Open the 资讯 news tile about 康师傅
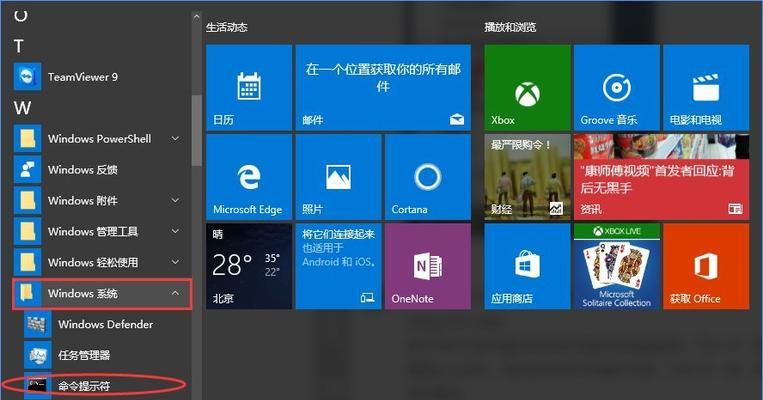763x400 pixels. coord(661,177)
